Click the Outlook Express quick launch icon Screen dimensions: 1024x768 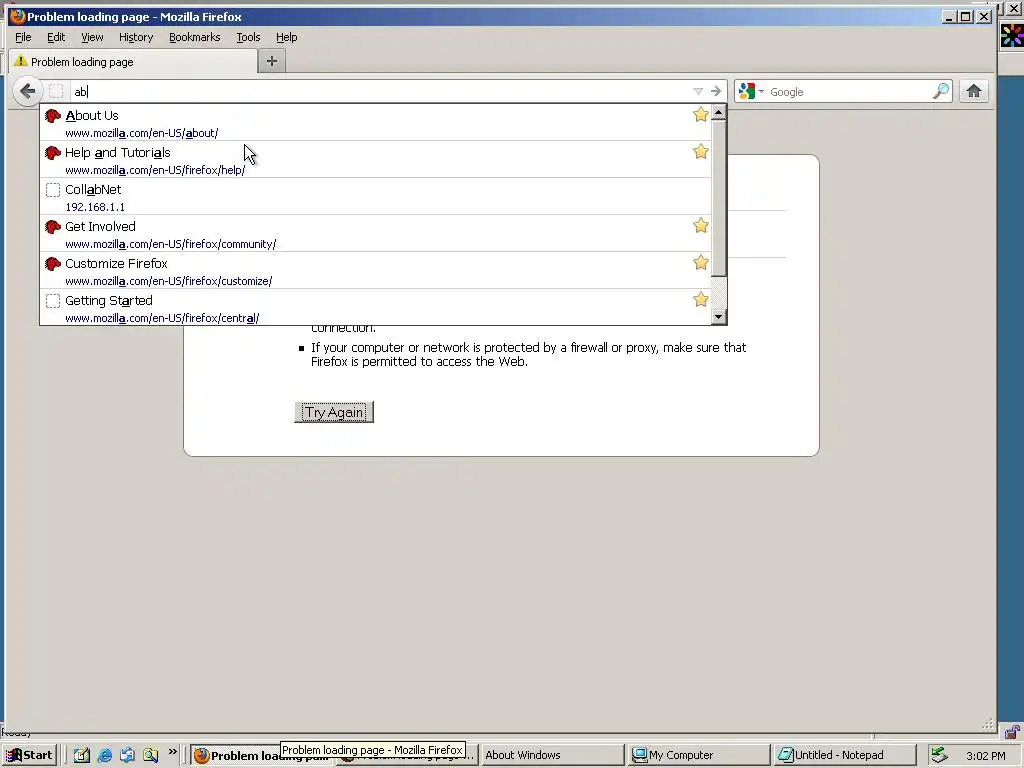click(x=127, y=756)
